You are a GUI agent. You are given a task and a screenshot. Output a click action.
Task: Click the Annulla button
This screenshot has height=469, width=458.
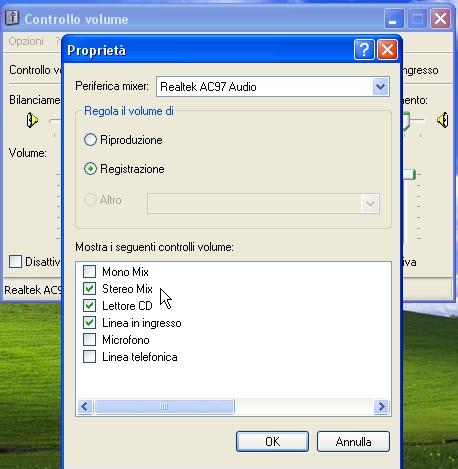pos(353,442)
